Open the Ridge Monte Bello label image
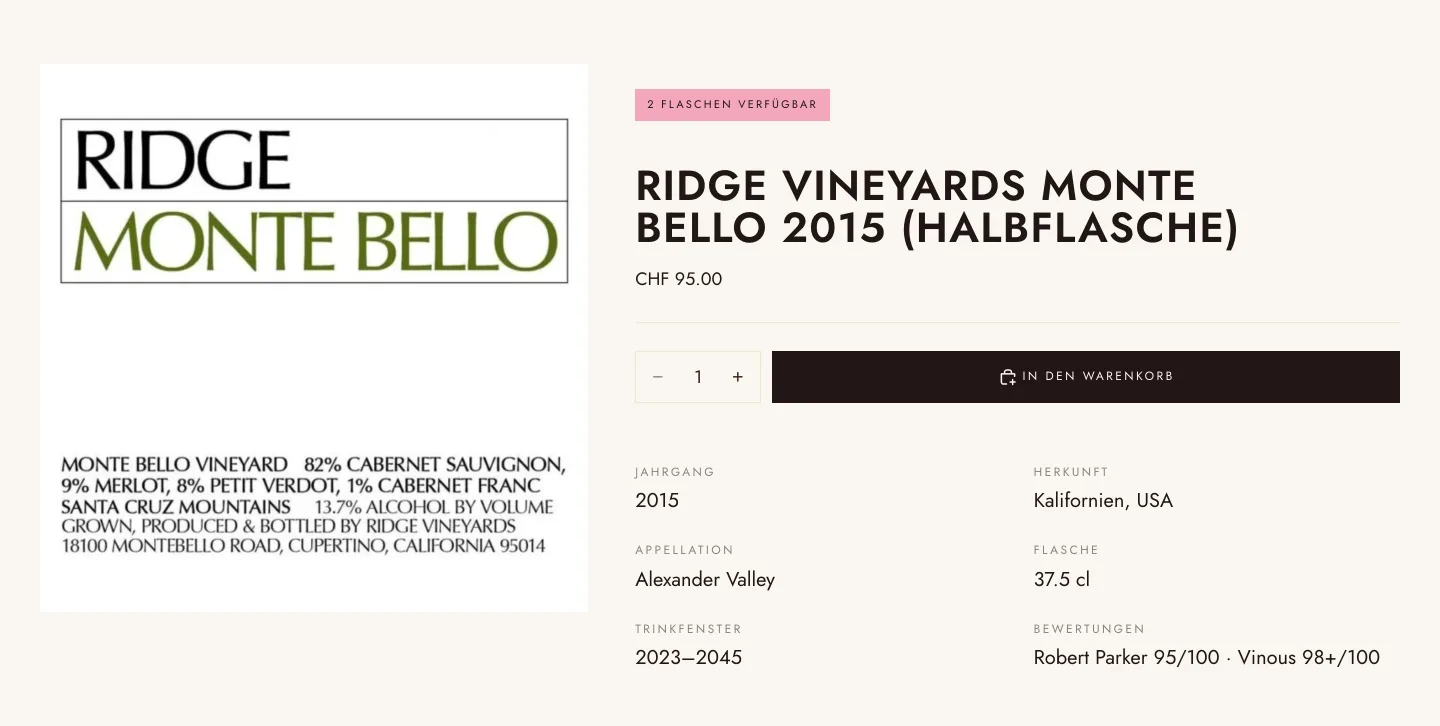This screenshot has width=1440, height=726. (314, 338)
